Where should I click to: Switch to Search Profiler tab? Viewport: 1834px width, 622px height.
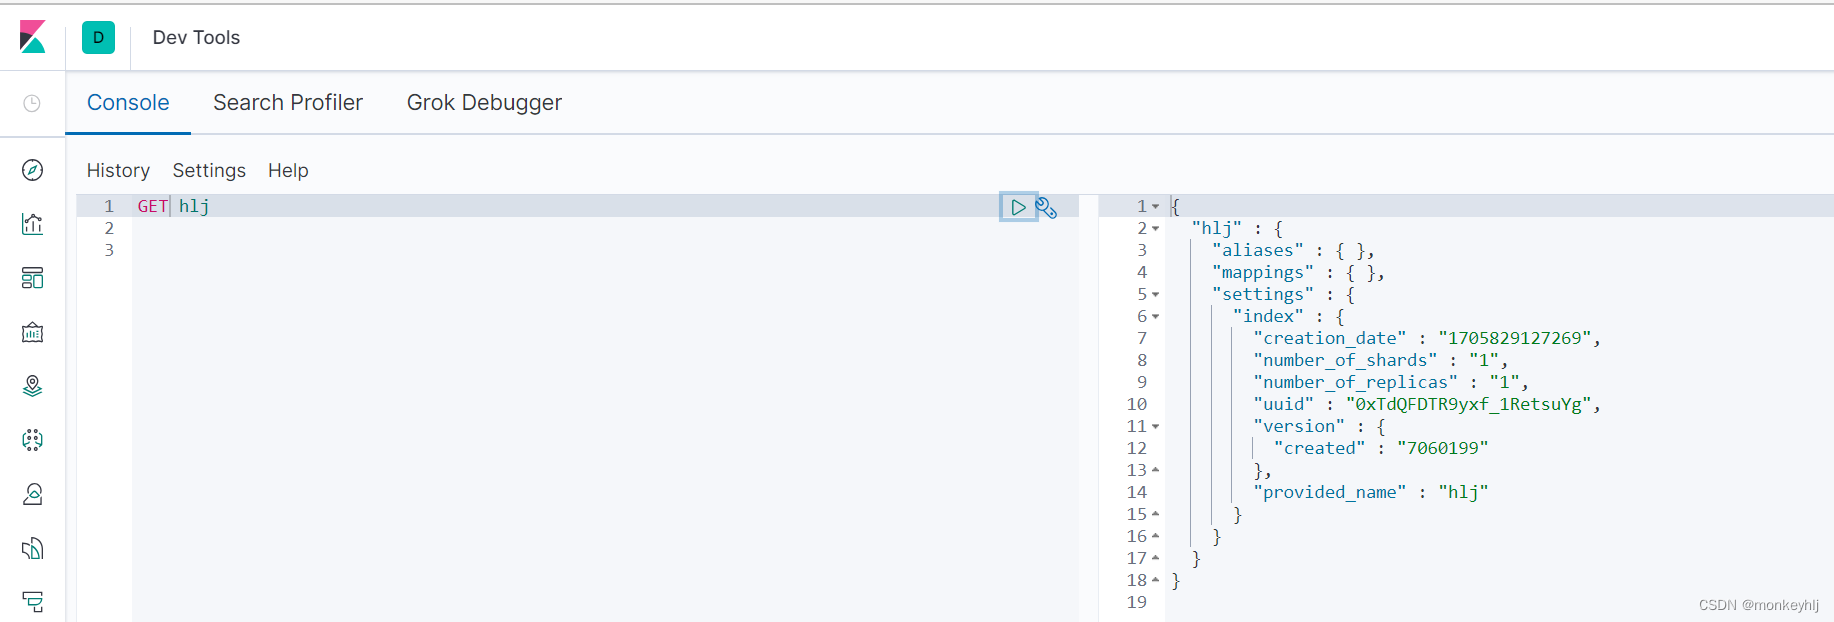pos(288,103)
